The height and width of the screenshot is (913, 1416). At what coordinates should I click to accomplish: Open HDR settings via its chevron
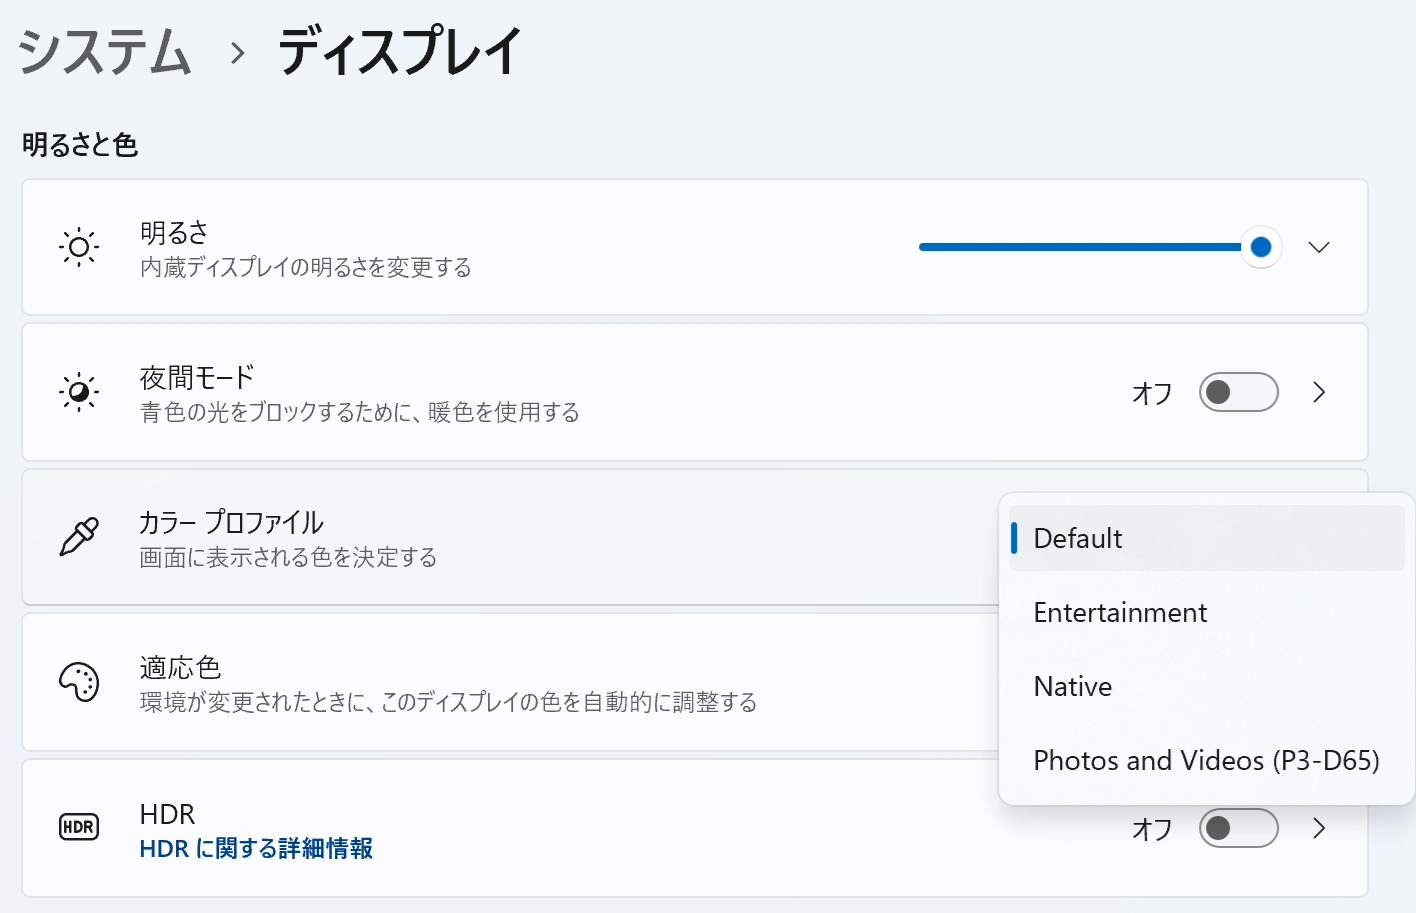pos(1319,828)
